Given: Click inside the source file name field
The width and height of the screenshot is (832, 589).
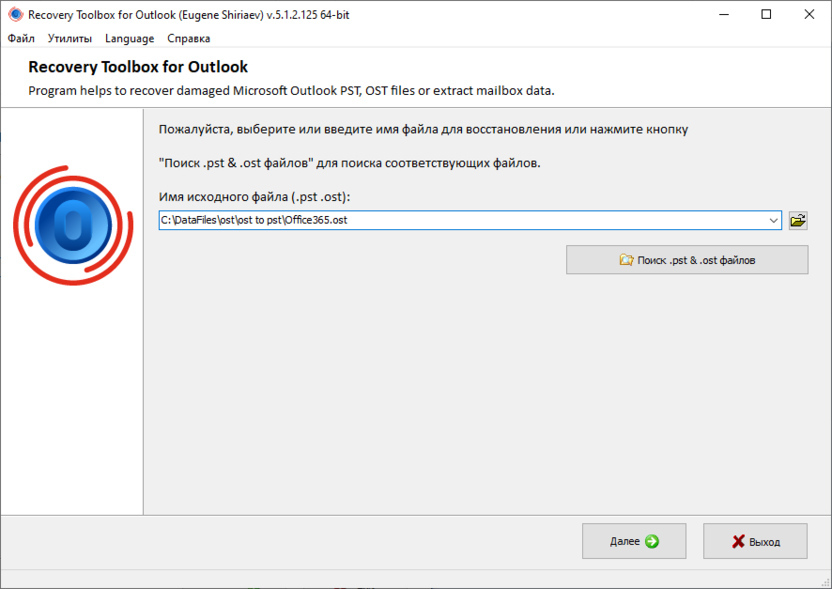Looking at the screenshot, I should point(400,220).
